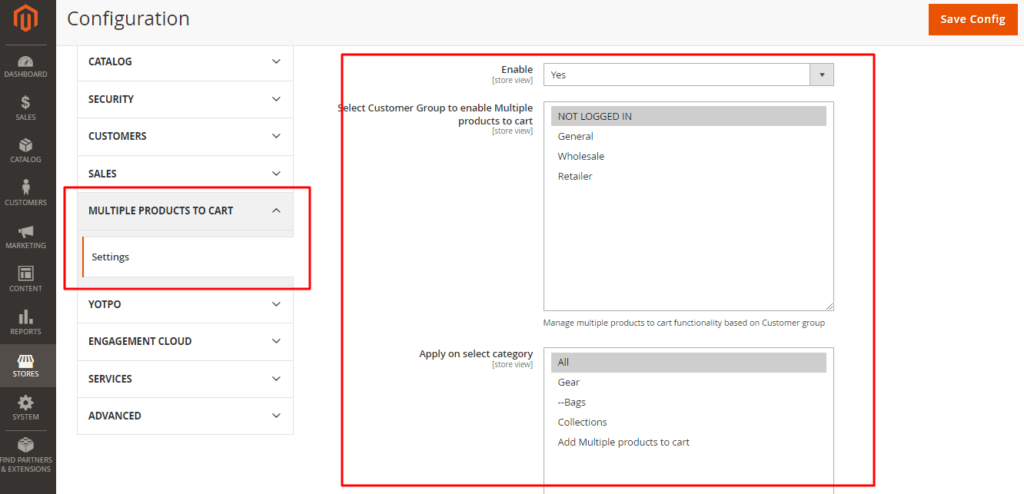Image resolution: width=1024 pixels, height=494 pixels.
Task: Click the Save Config button
Action: pos(972,20)
